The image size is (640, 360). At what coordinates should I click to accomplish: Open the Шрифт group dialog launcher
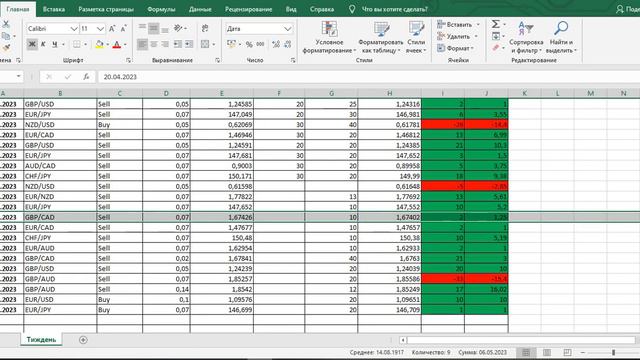pos(129,60)
